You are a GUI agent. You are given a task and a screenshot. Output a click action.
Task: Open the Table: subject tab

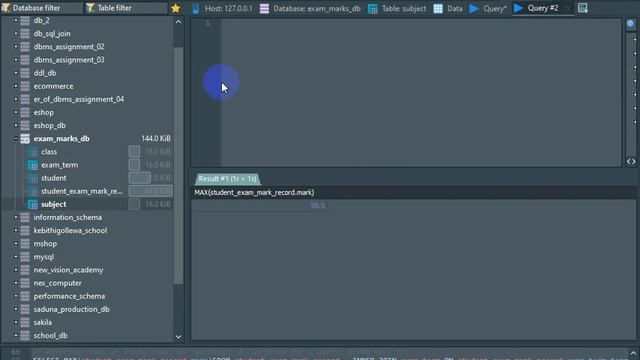tap(397, 8)
